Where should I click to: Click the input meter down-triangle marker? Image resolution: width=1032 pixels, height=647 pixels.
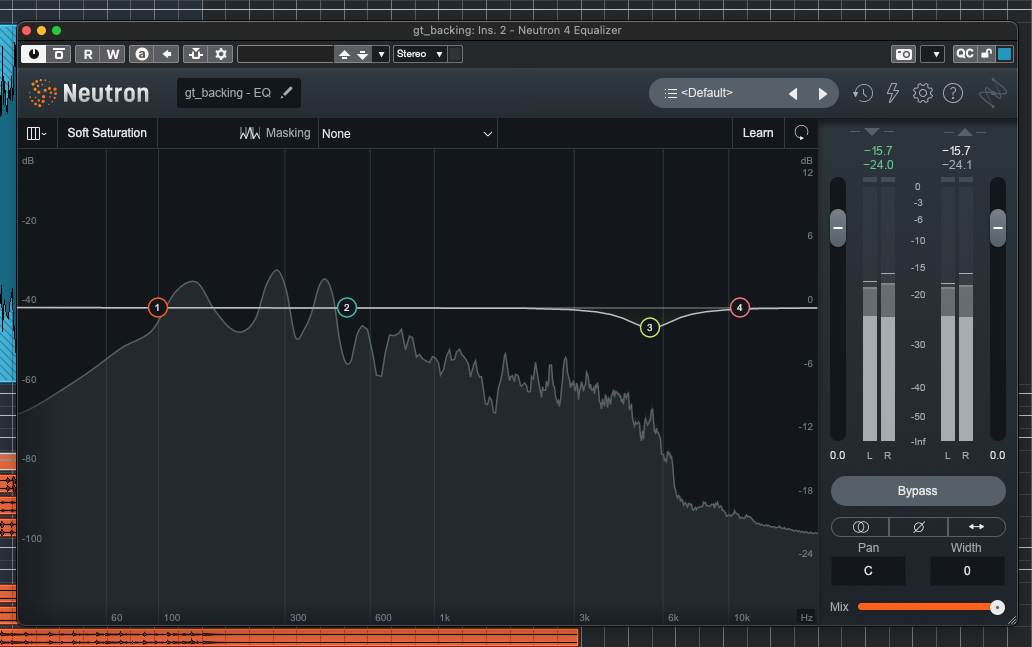point(872,132)
